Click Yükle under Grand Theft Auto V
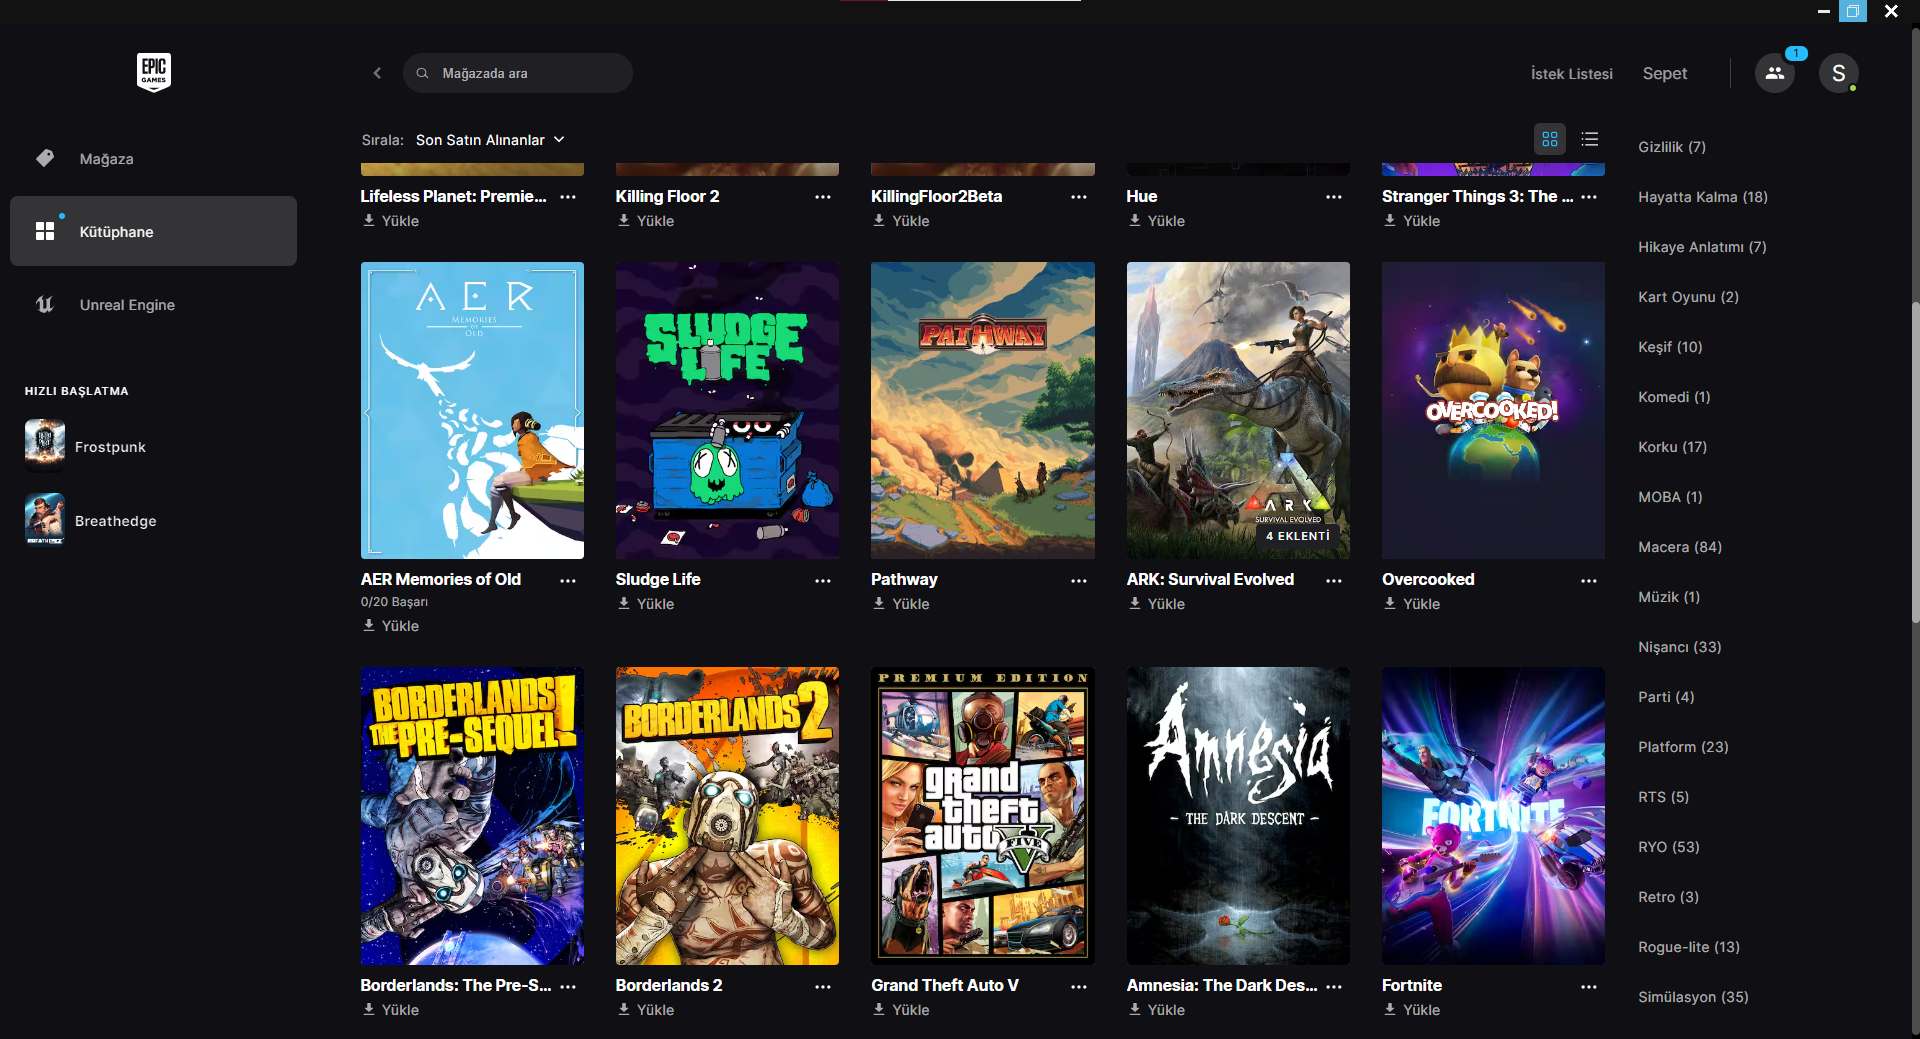This screenshot has width=1920, height=1039. [901, 1010]
